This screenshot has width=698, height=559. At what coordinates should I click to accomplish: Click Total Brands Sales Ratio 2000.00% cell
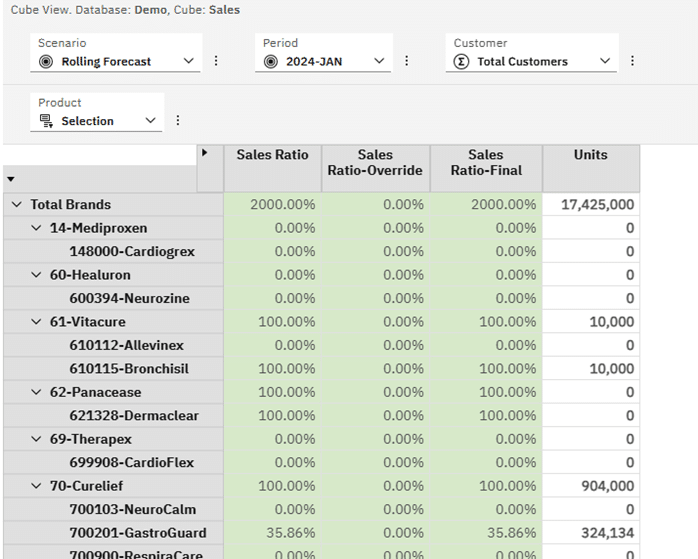coord(272,204)
